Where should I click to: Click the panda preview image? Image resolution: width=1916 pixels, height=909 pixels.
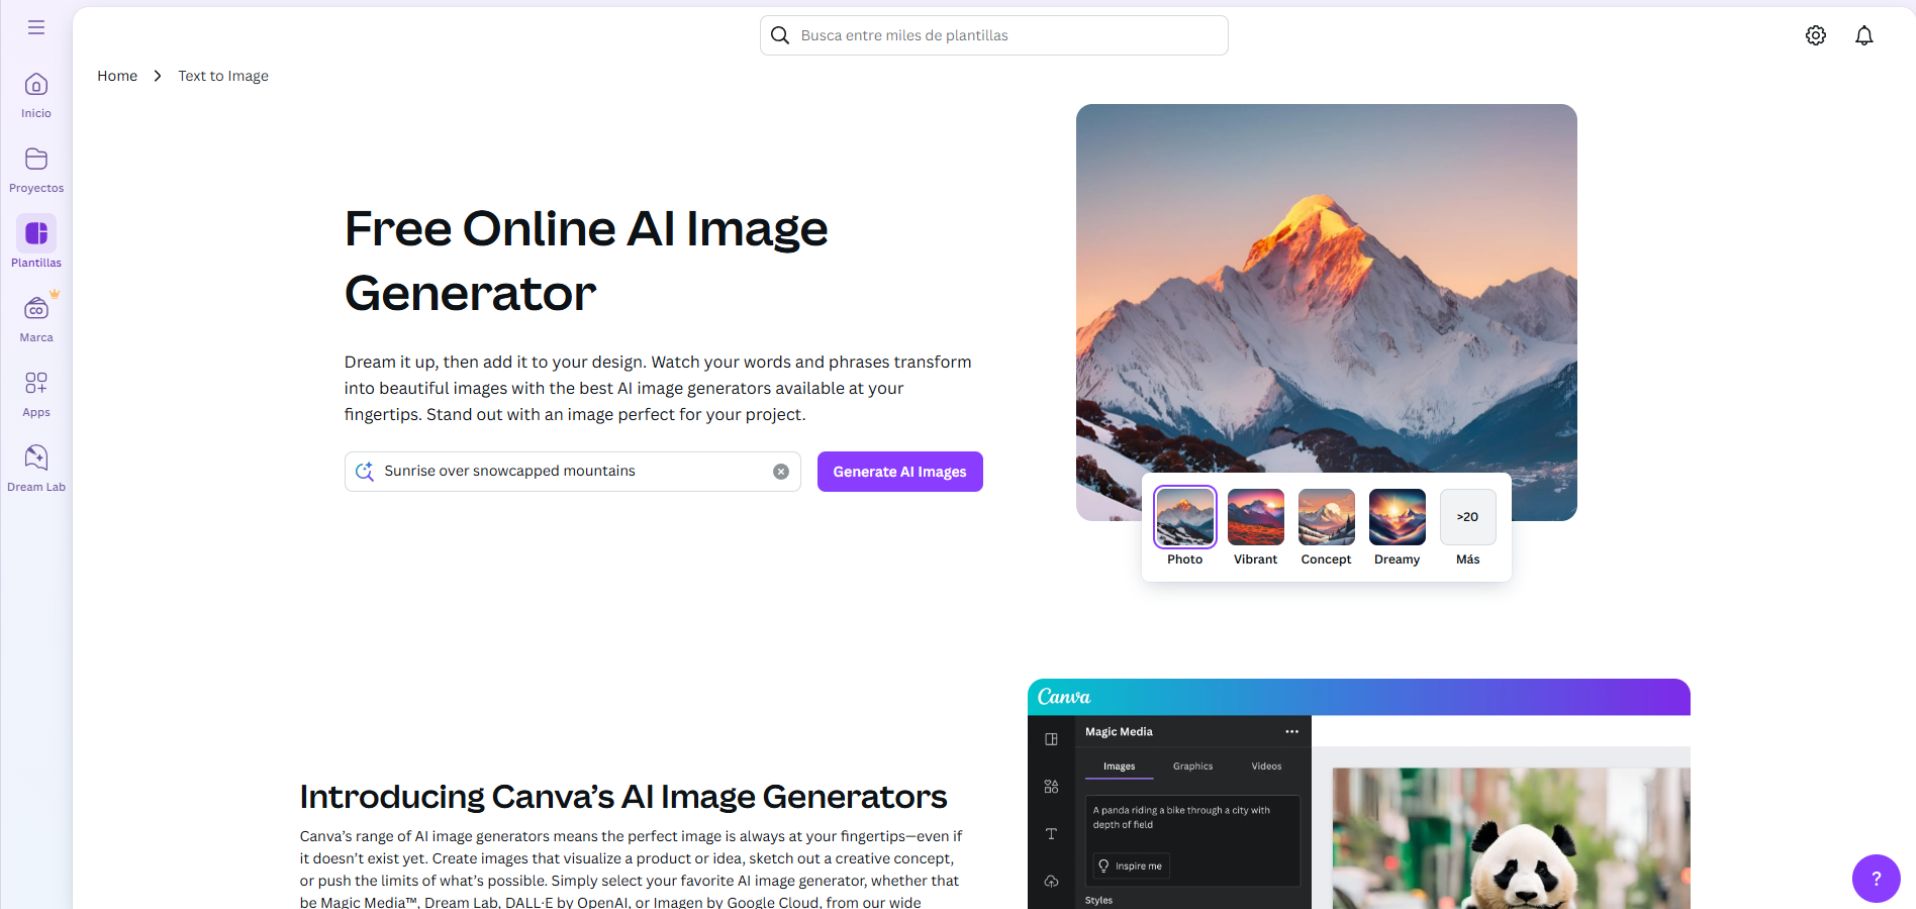coord(1511,838)
